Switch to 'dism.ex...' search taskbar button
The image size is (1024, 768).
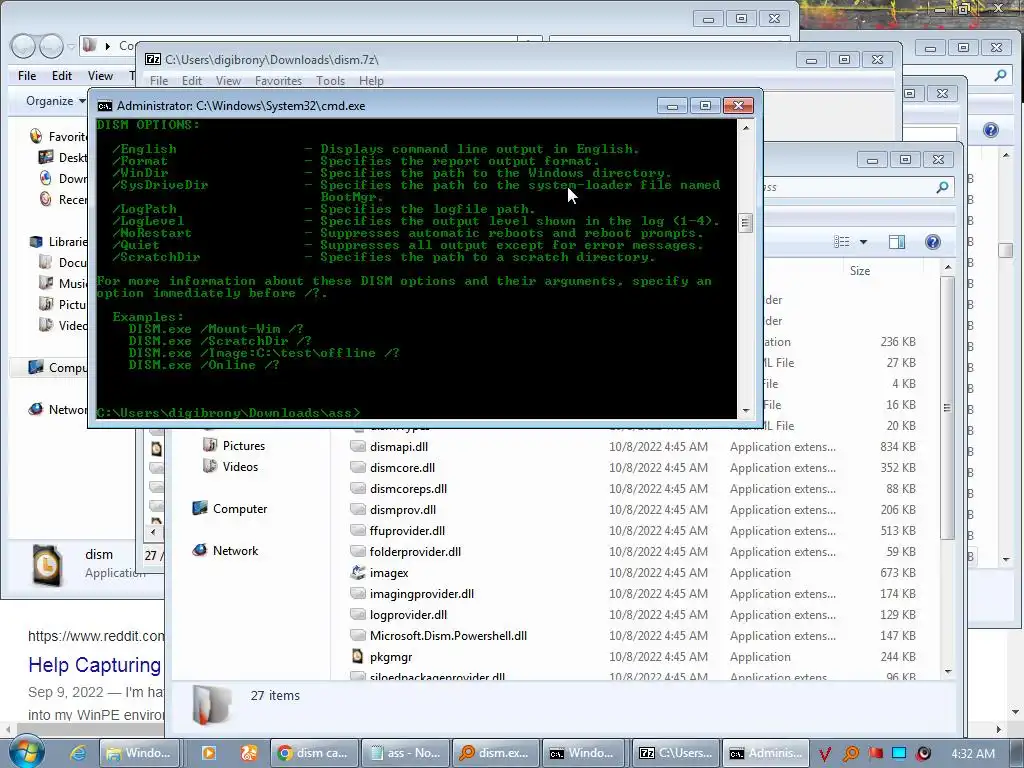click(x=496, y=753)
